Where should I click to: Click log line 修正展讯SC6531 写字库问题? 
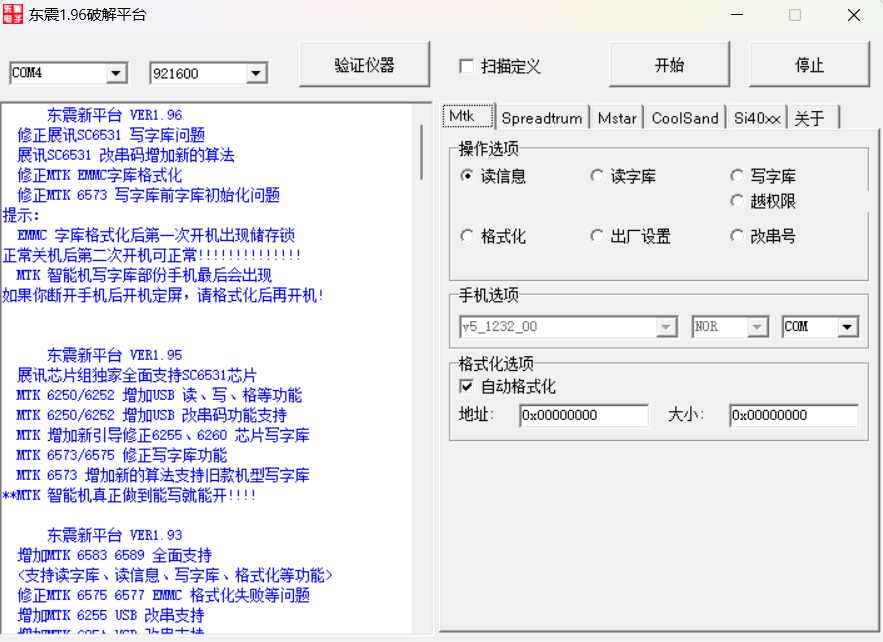point(111,135)
